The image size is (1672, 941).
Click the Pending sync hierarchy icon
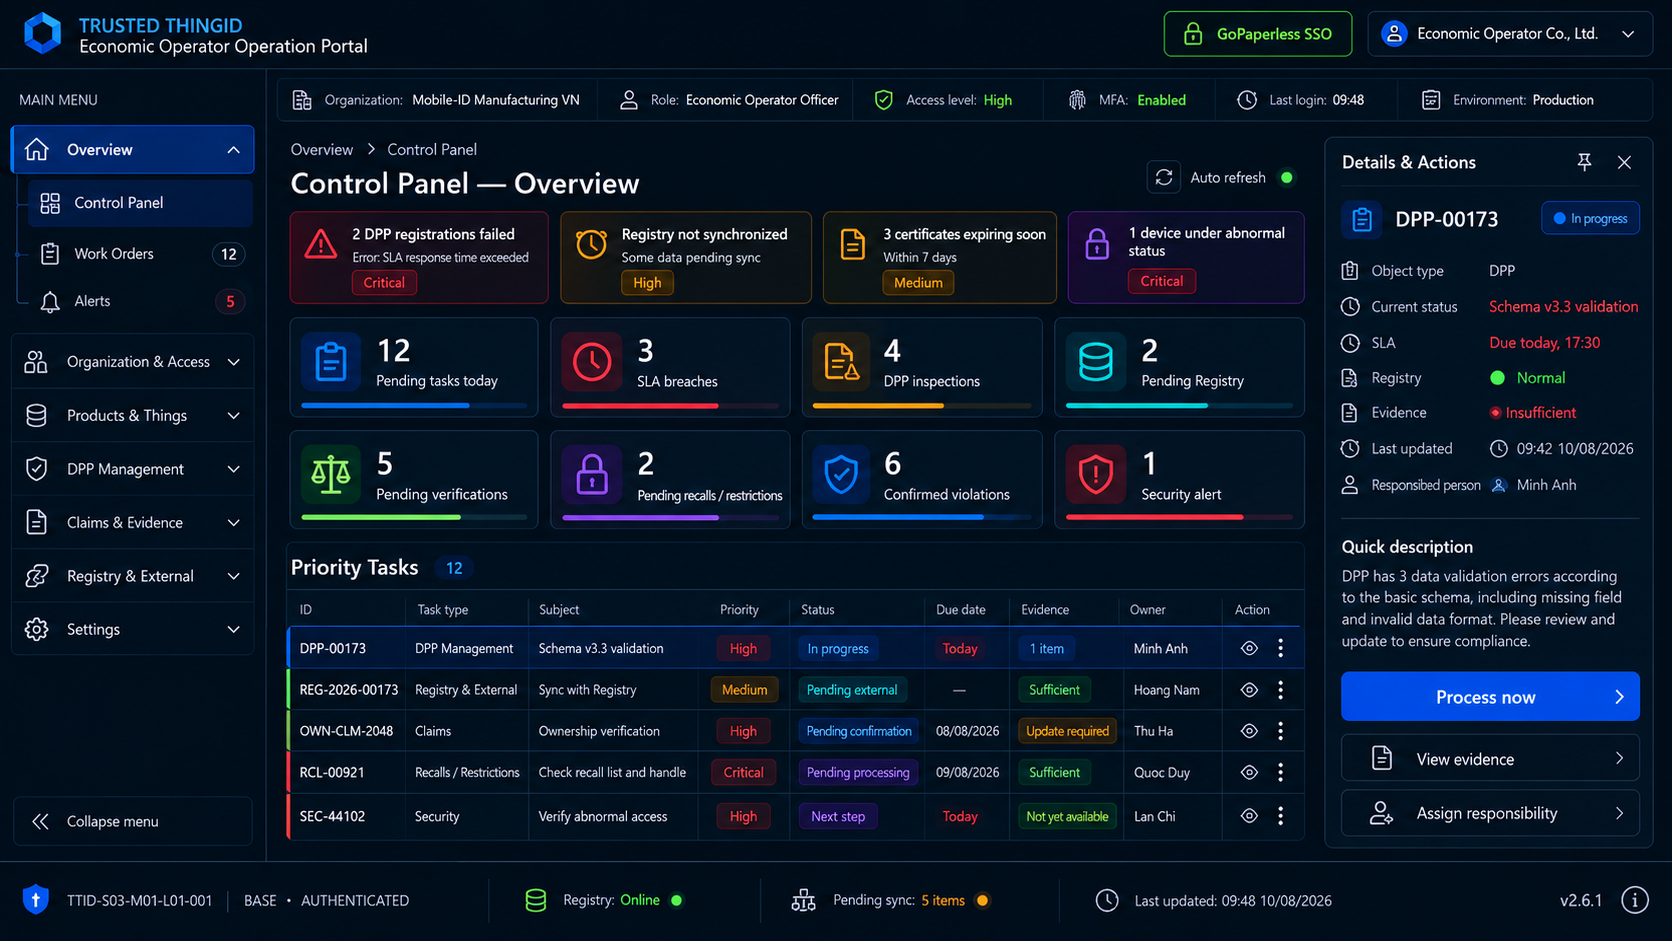[803, 900]
